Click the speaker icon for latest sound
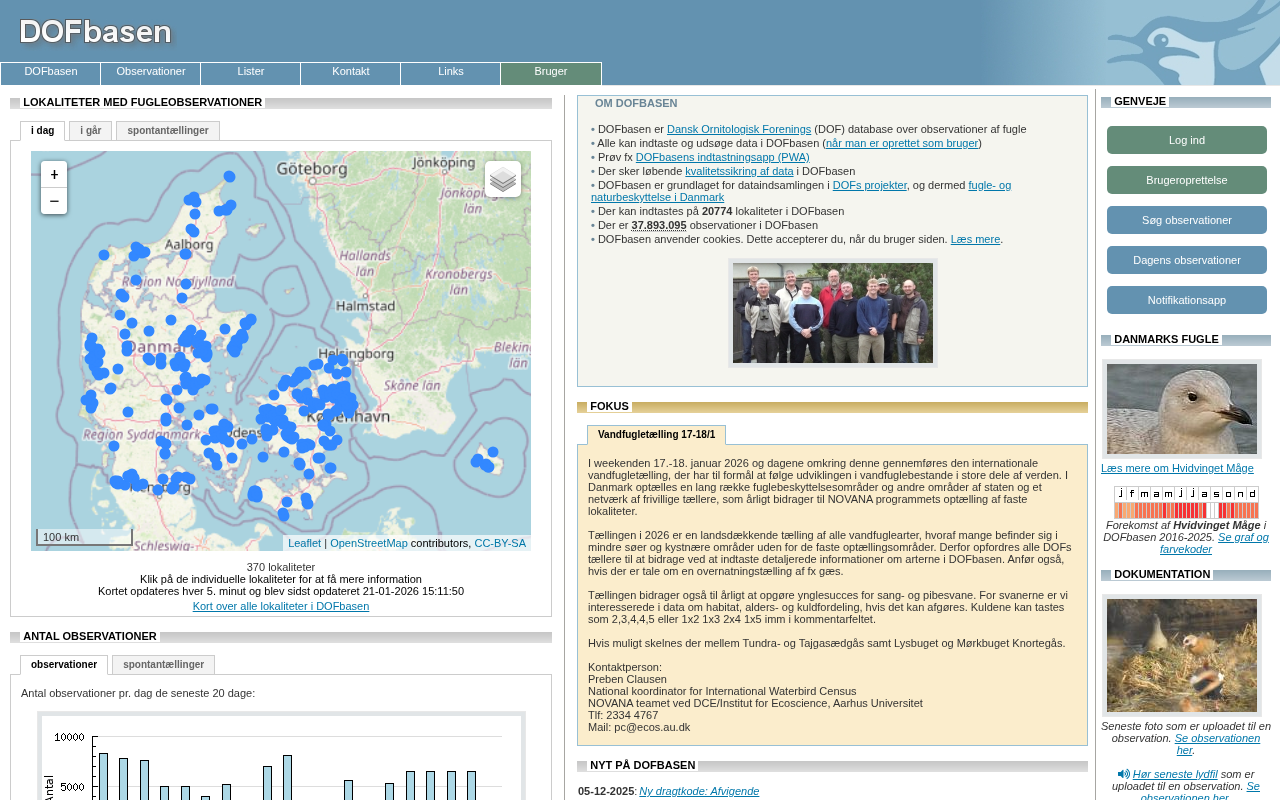 [x=1123, y=774]
